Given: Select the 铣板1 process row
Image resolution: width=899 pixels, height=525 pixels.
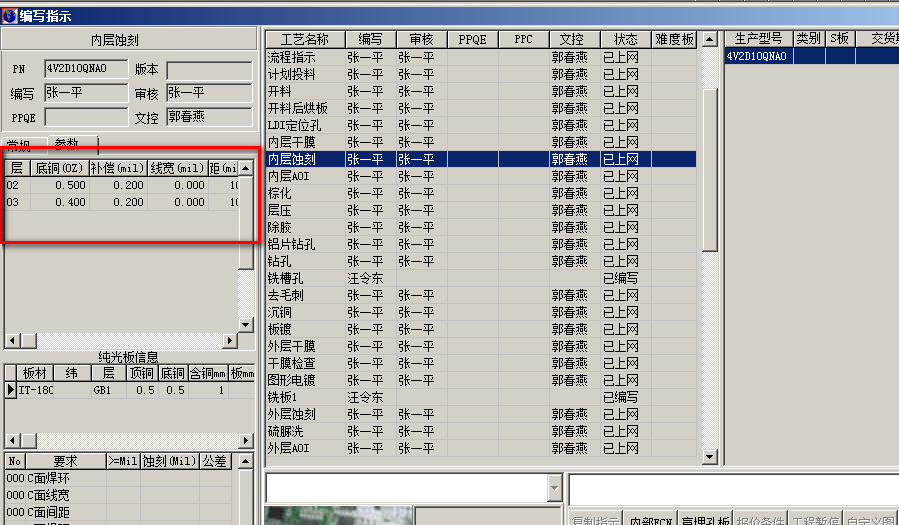Looking at the screenshot, I should (x=481, y=397).
